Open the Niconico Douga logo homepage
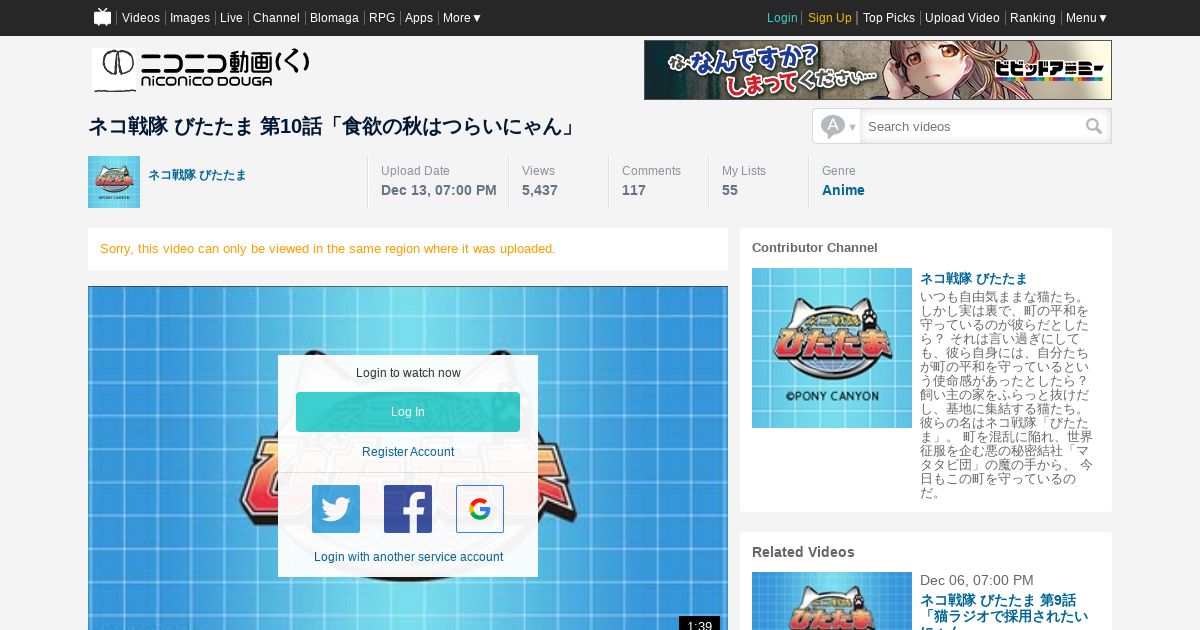This screenshot has height=630, width=1200. click(201, 69)
